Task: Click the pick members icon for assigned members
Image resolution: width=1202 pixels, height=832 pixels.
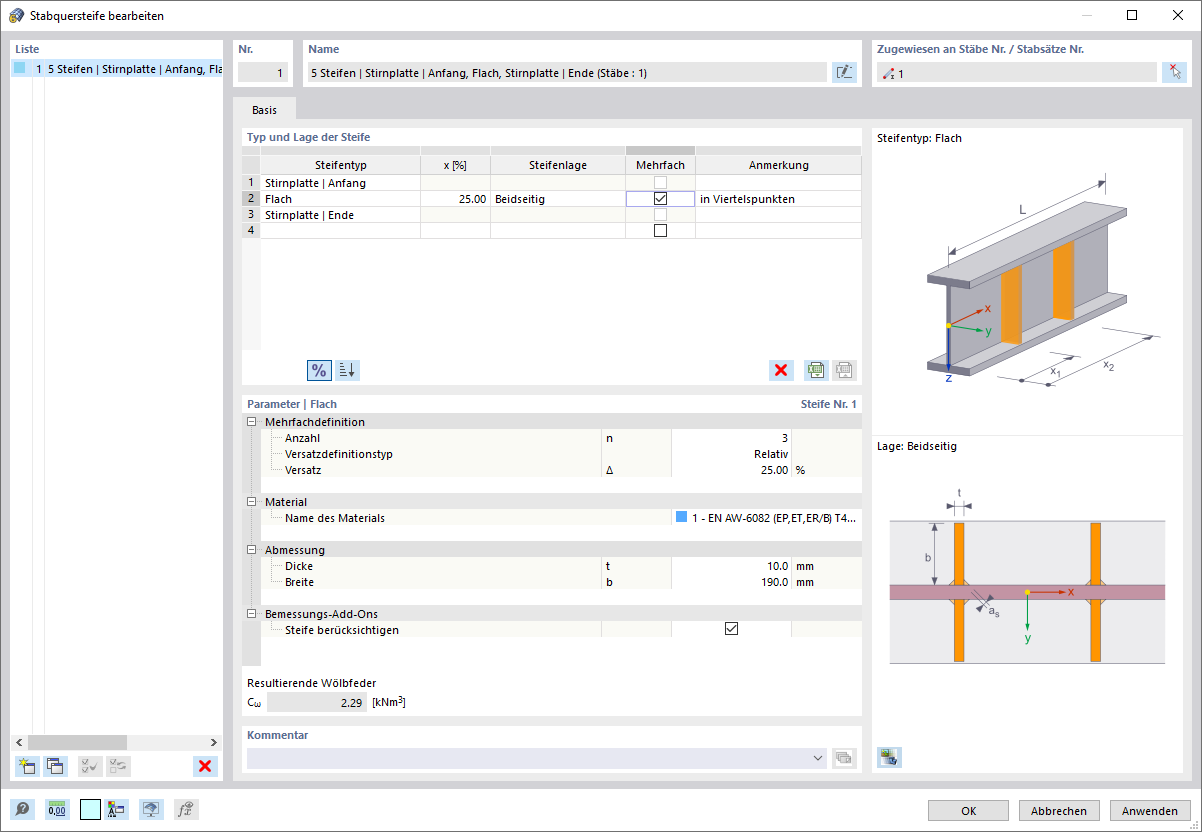Action: coord(1174,72)
